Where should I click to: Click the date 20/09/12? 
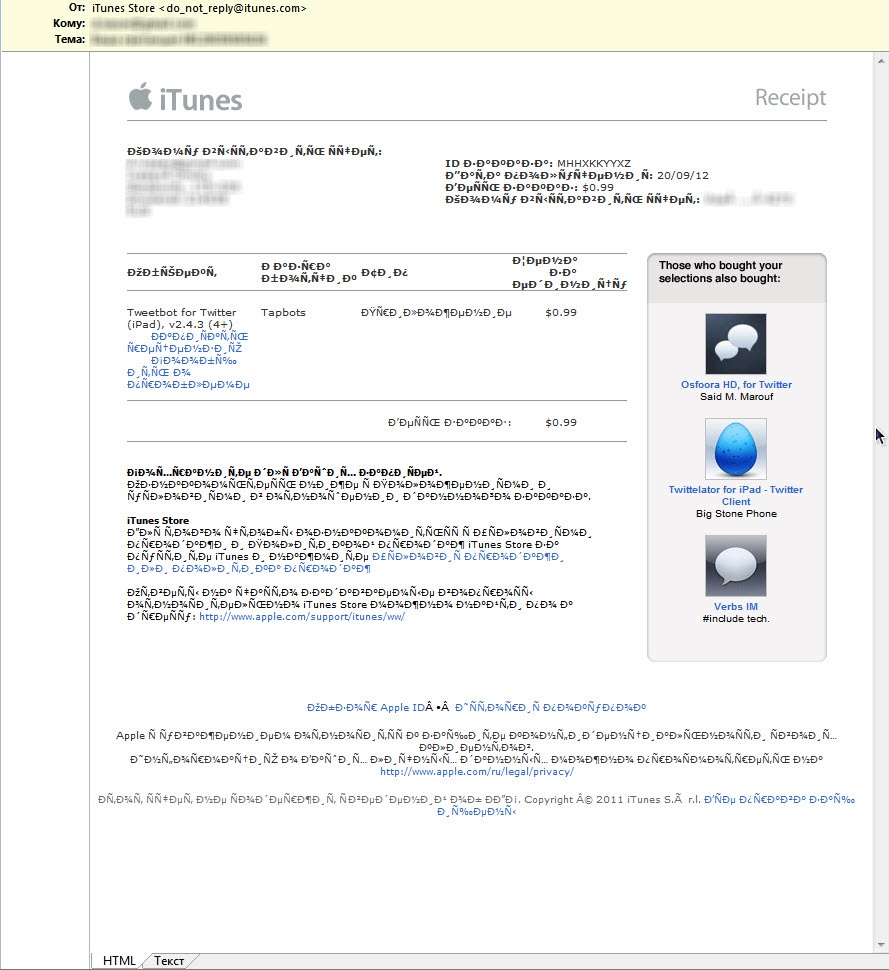pos(682,175)
